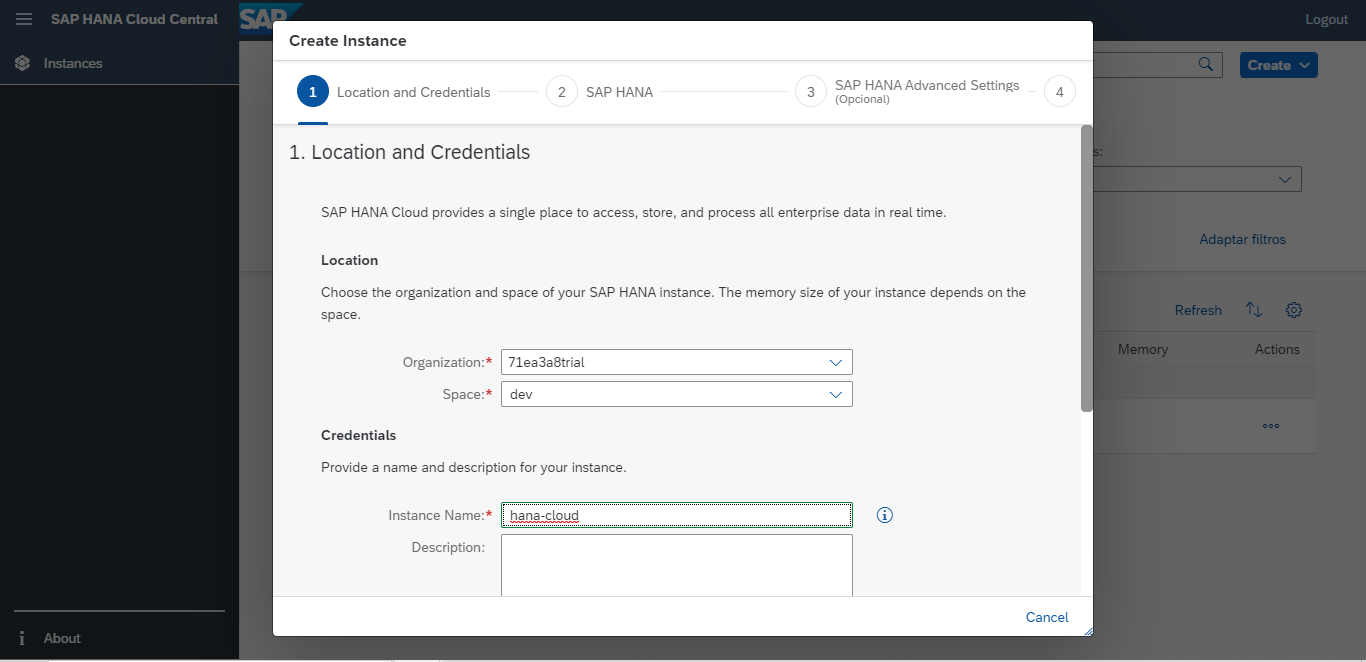The height and width of the screenshot is (662, 1366).
Task: Click the dialog vertical scrollbar
Action: [1086, 268]
